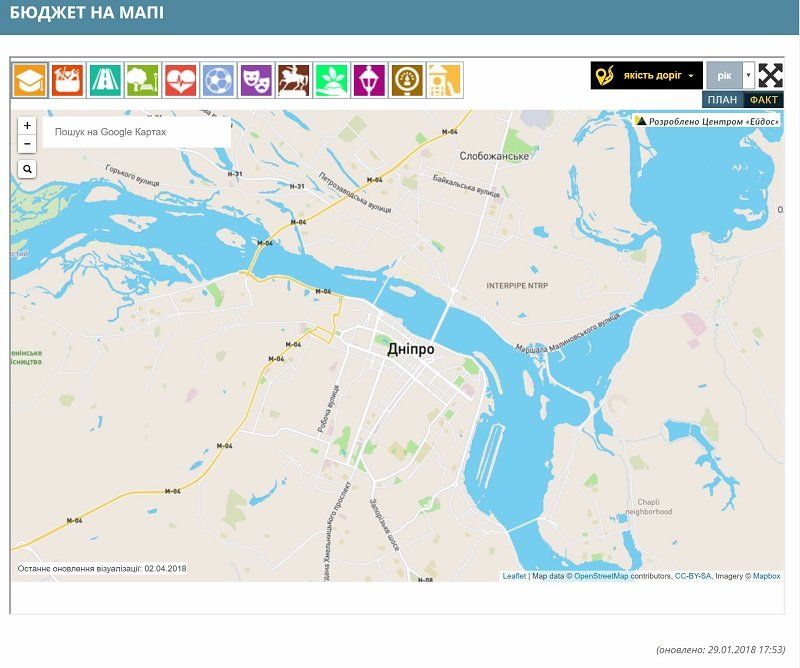Zoom out on the map

(27, 144)
